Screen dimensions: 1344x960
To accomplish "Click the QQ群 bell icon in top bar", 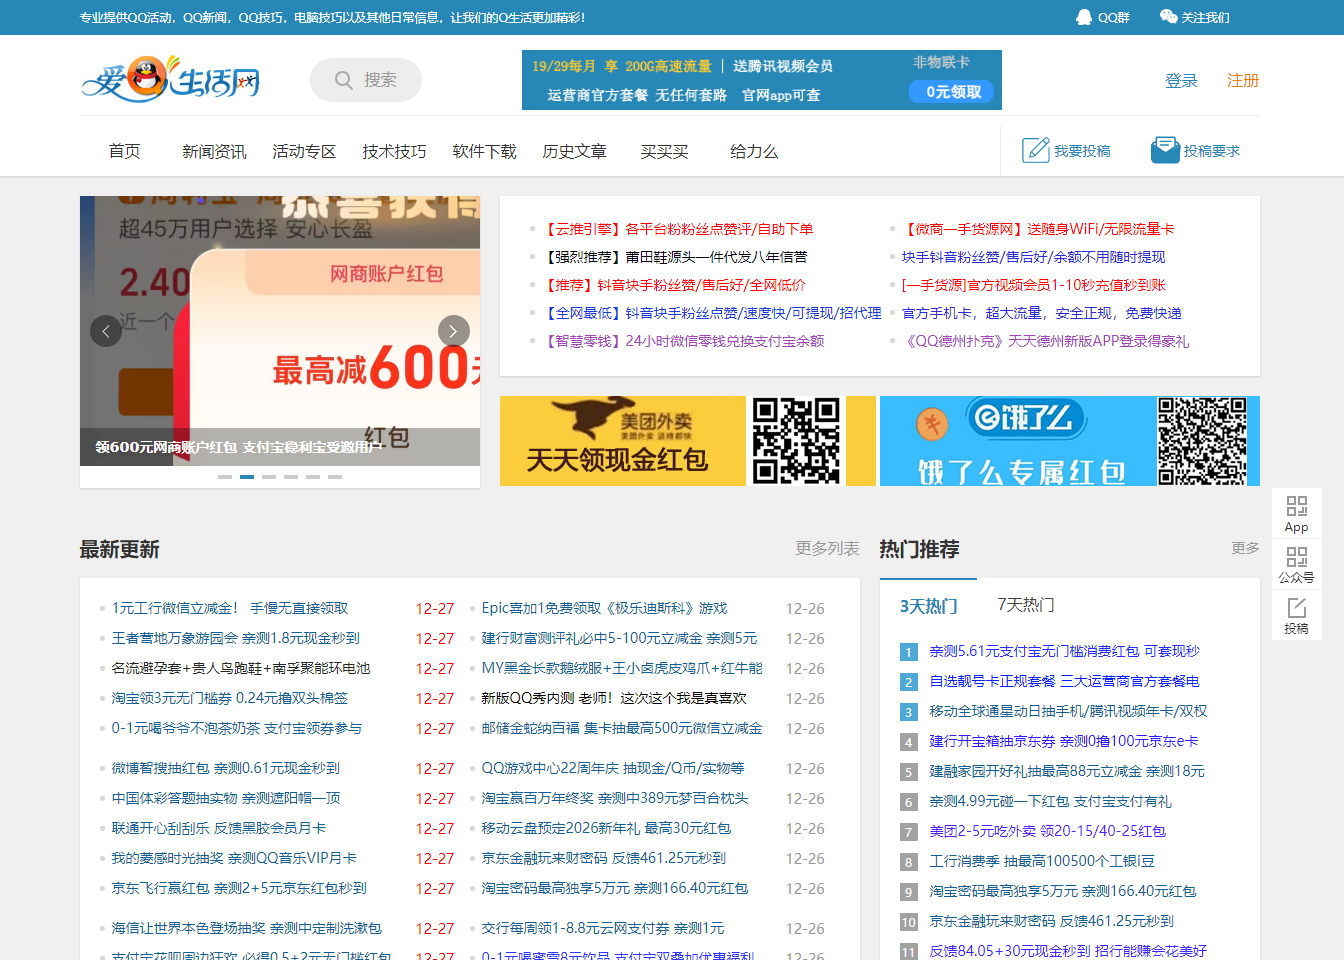I will coord(1085,17).
